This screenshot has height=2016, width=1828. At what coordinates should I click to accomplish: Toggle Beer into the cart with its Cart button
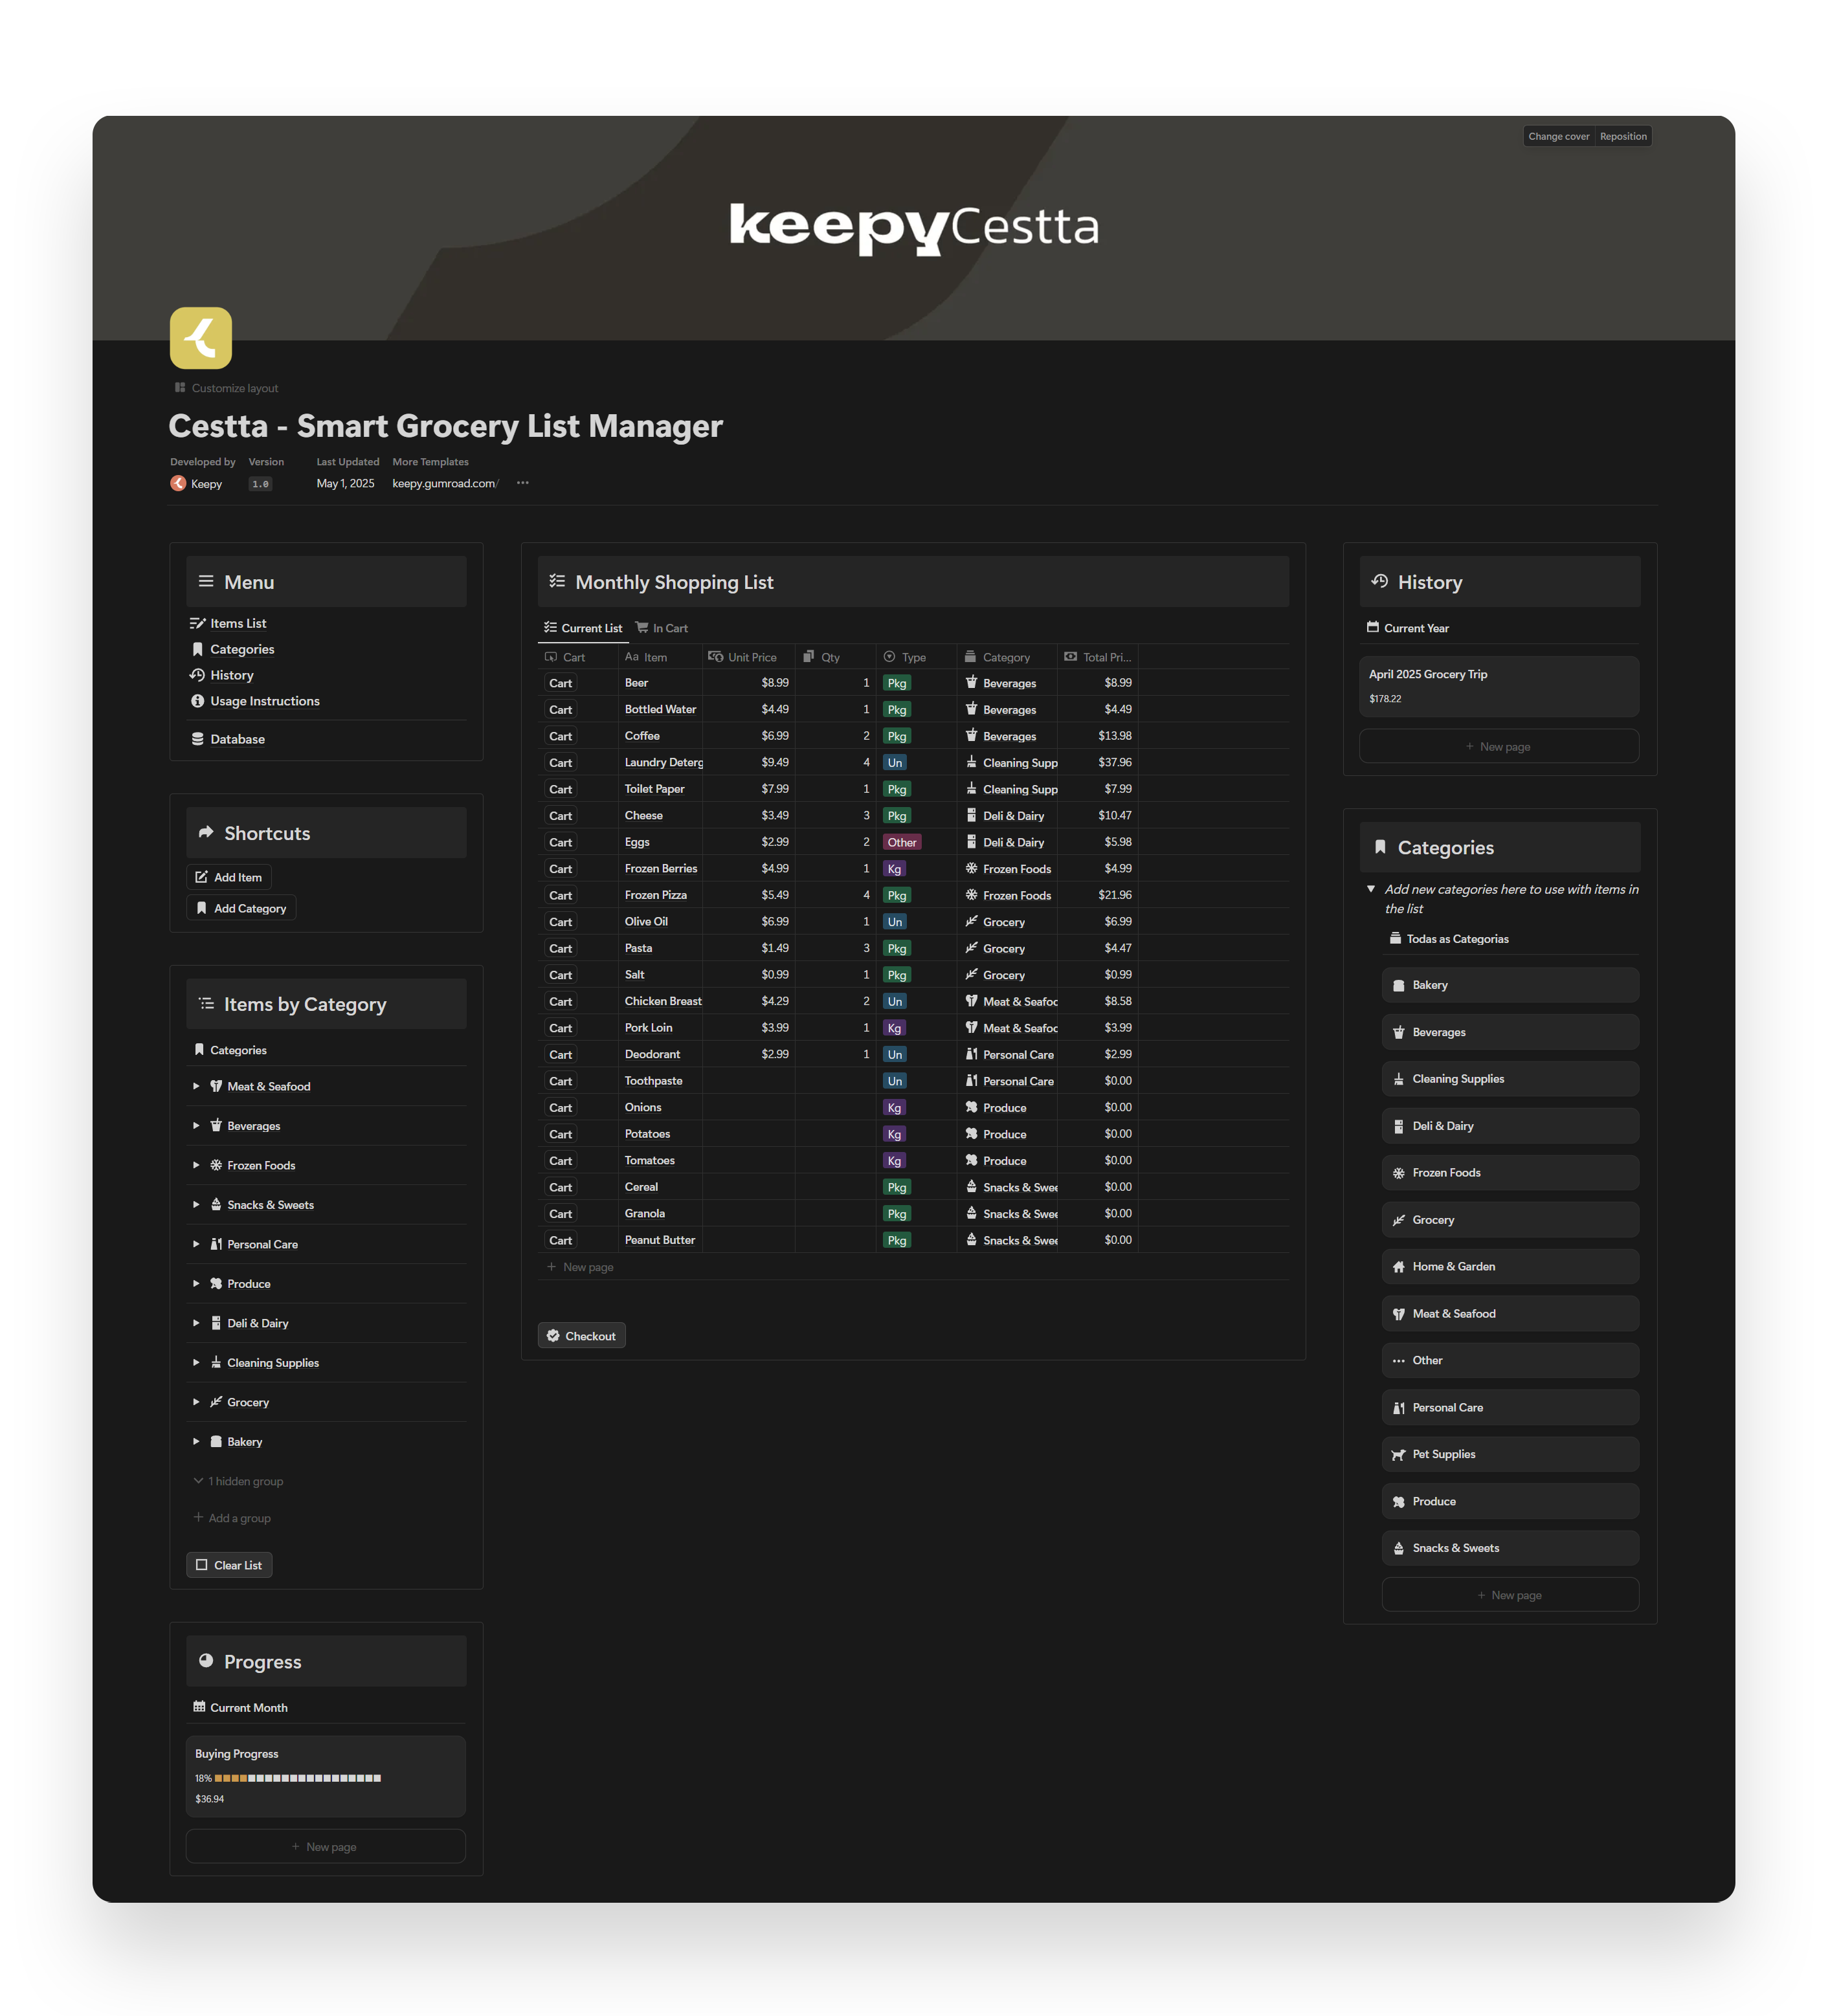(x=560, y=682)
